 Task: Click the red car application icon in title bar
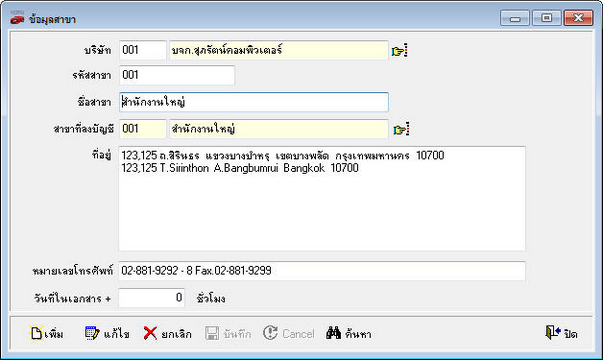(x=17, y=18)
